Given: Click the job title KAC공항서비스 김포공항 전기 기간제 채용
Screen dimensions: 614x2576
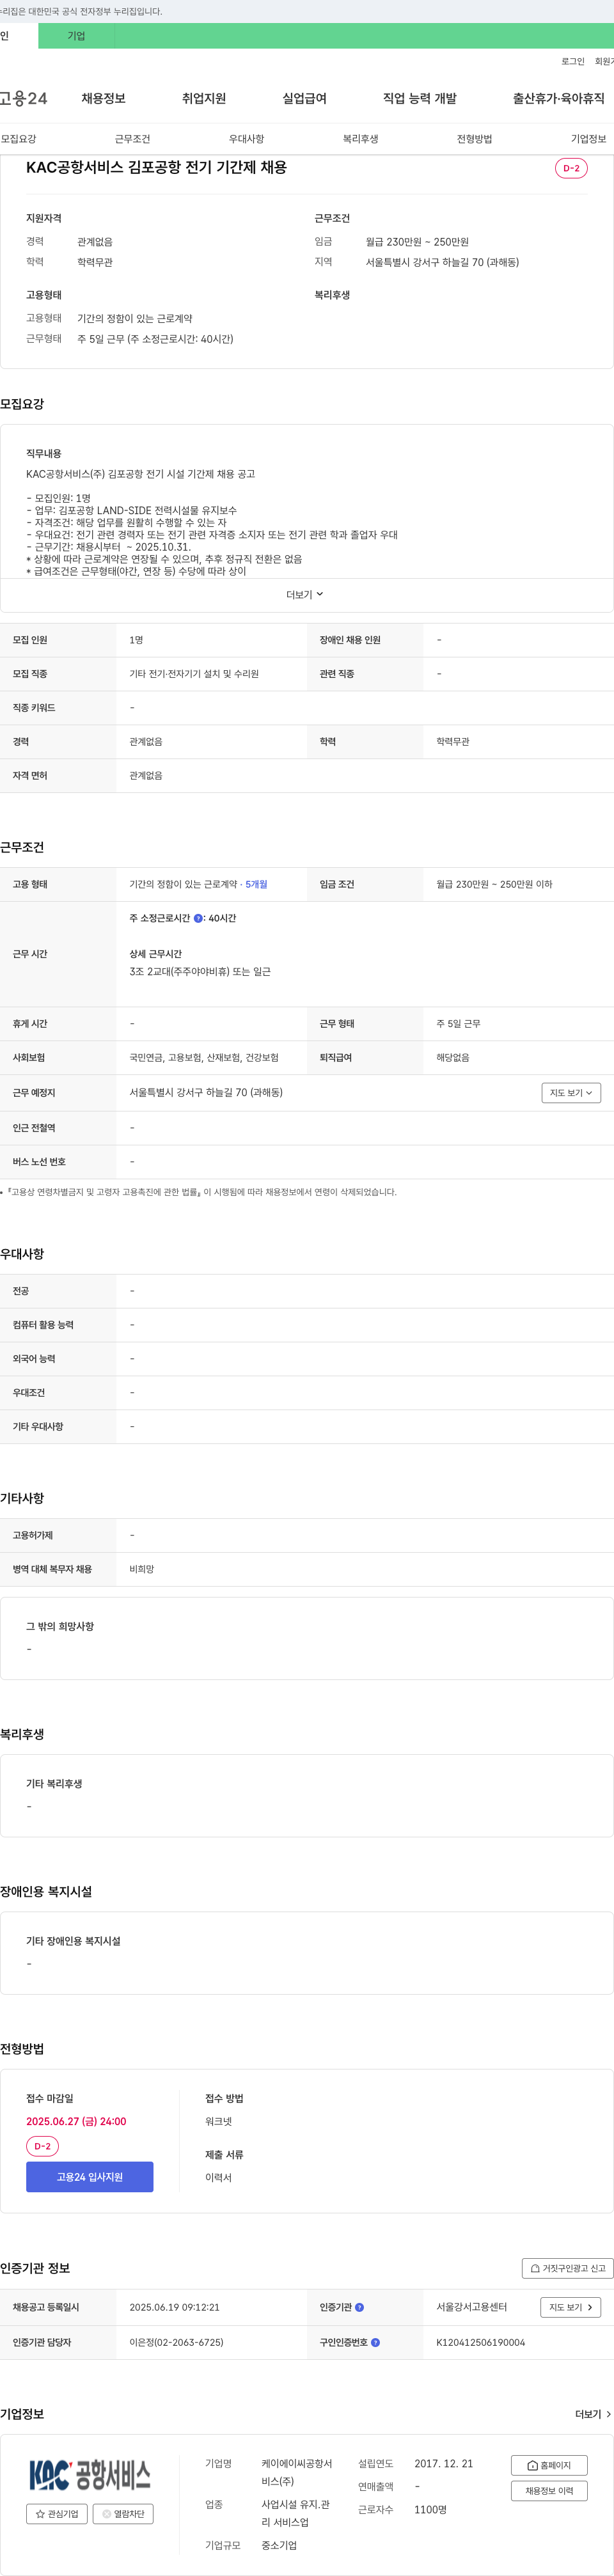Looking at the screenshot, I should 156,167.
